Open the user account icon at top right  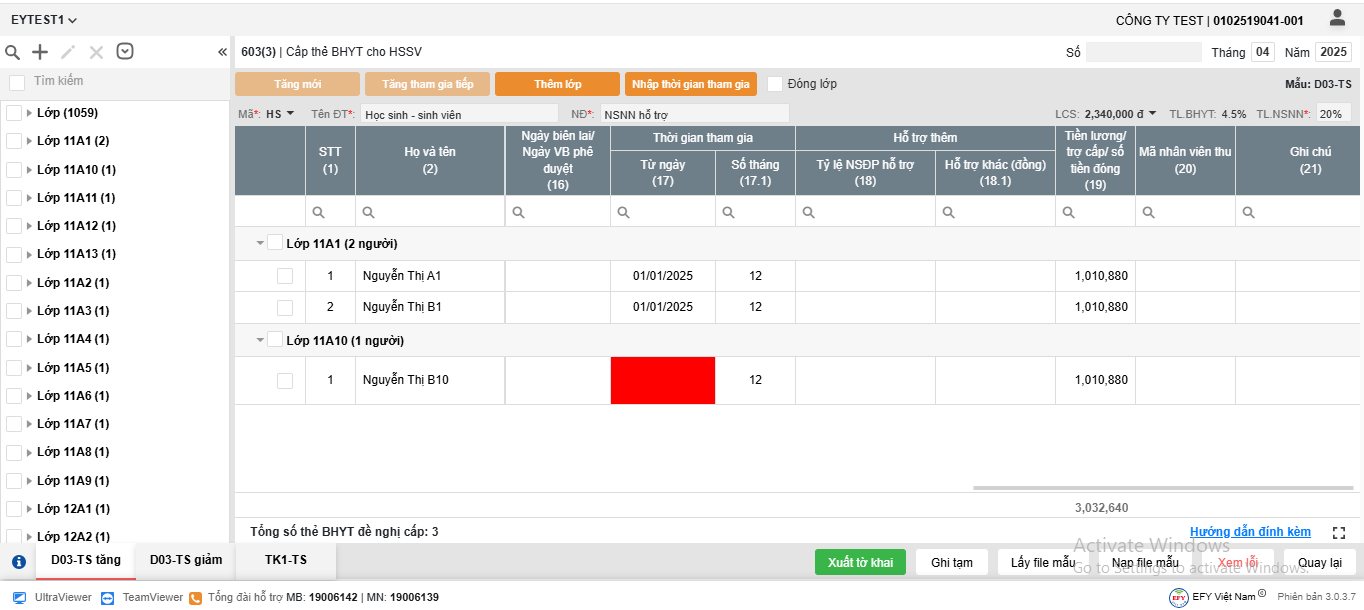pos(1337,18)
